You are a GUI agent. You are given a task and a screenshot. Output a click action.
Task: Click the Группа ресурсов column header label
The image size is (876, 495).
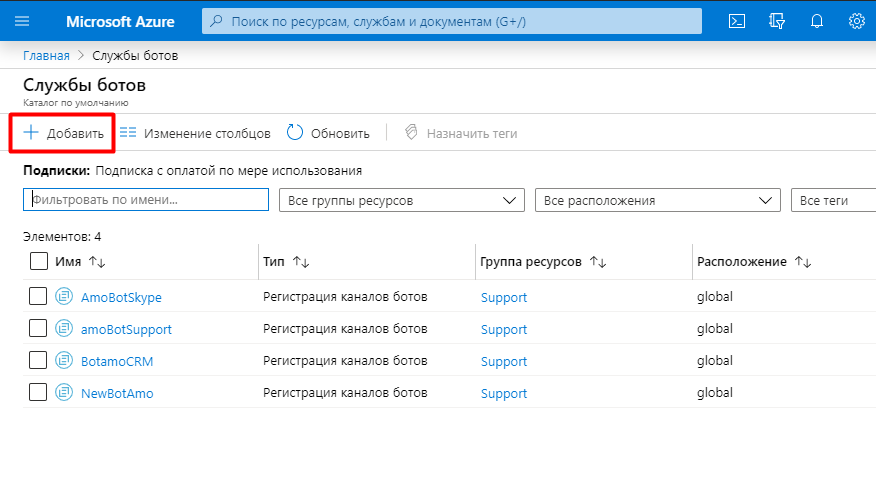pyautogui.click(x=531, y=261)
